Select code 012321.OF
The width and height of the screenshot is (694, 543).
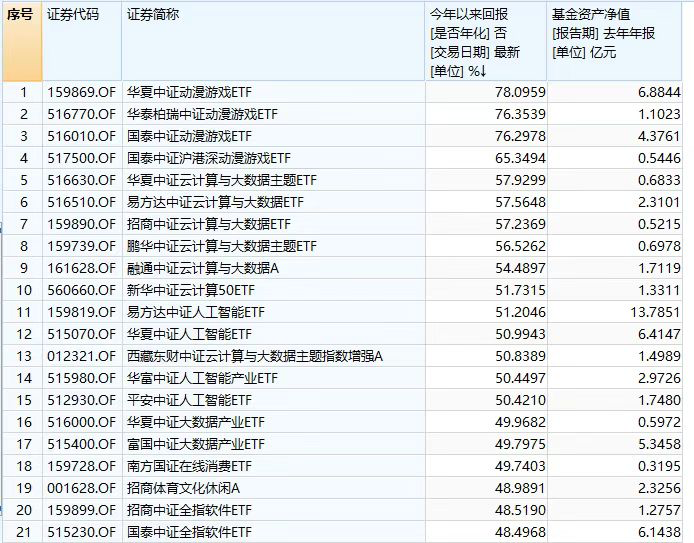point(81,356)
